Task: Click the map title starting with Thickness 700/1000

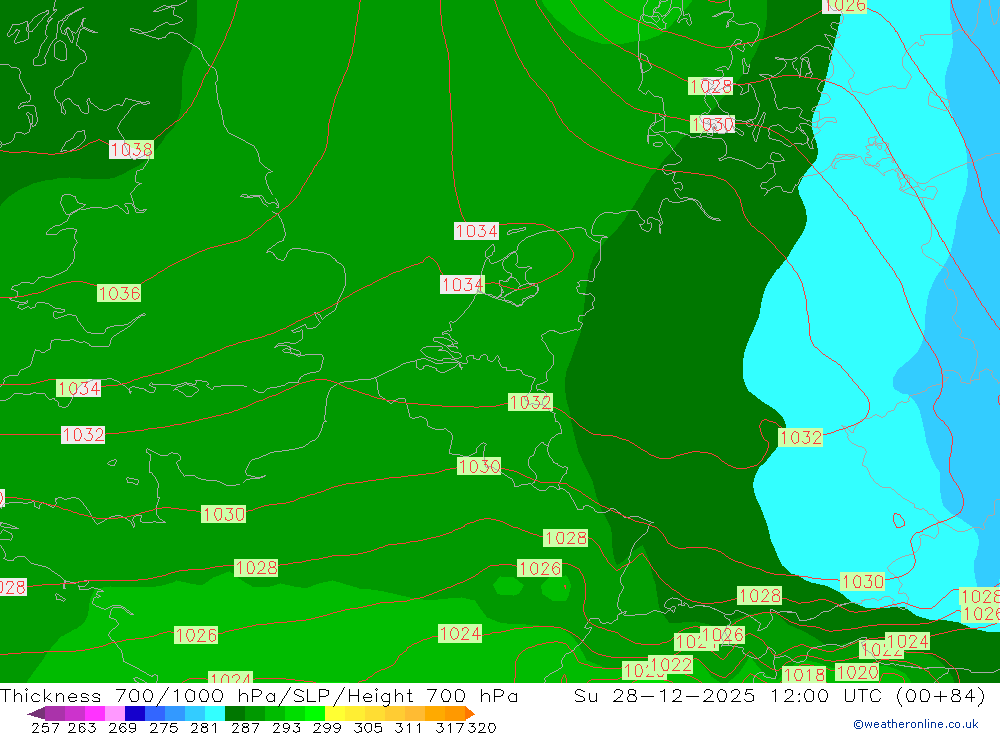Action: [x=259, y=695]
